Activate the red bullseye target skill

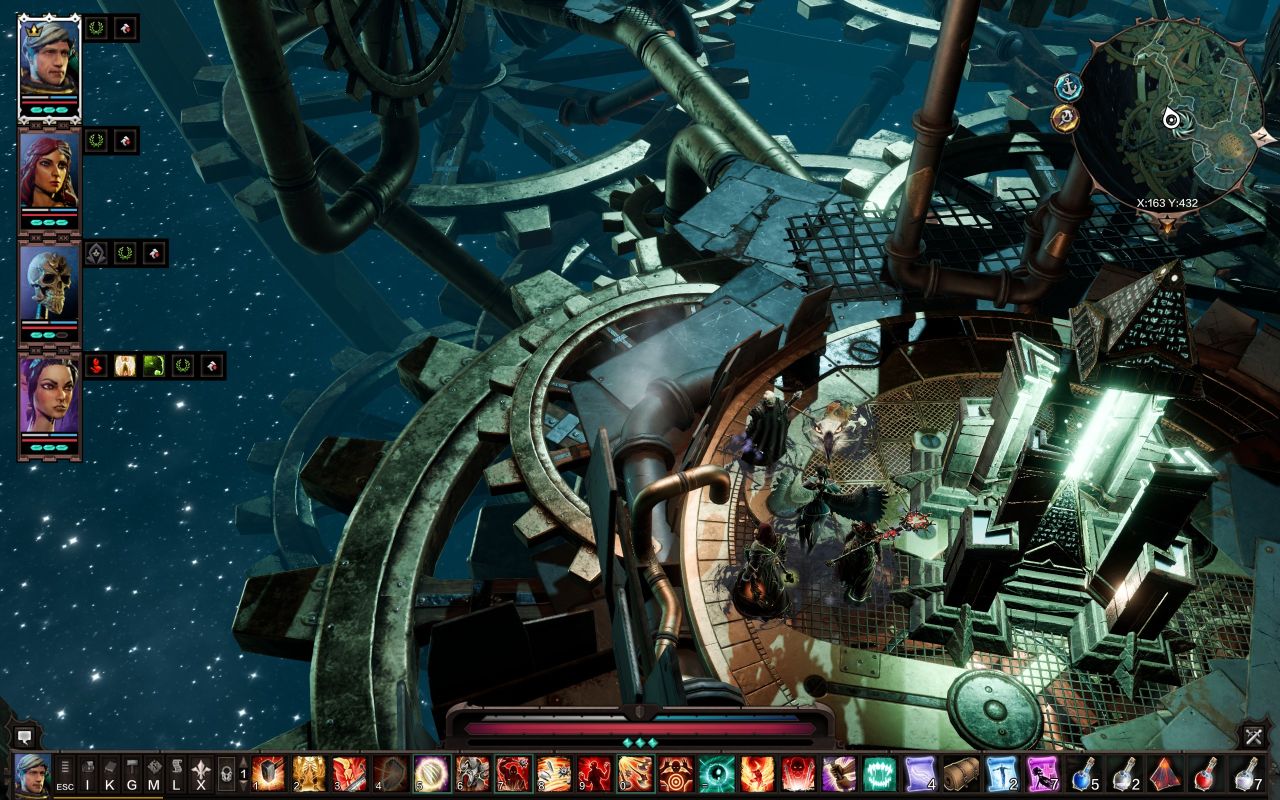(x=677, y=774)
